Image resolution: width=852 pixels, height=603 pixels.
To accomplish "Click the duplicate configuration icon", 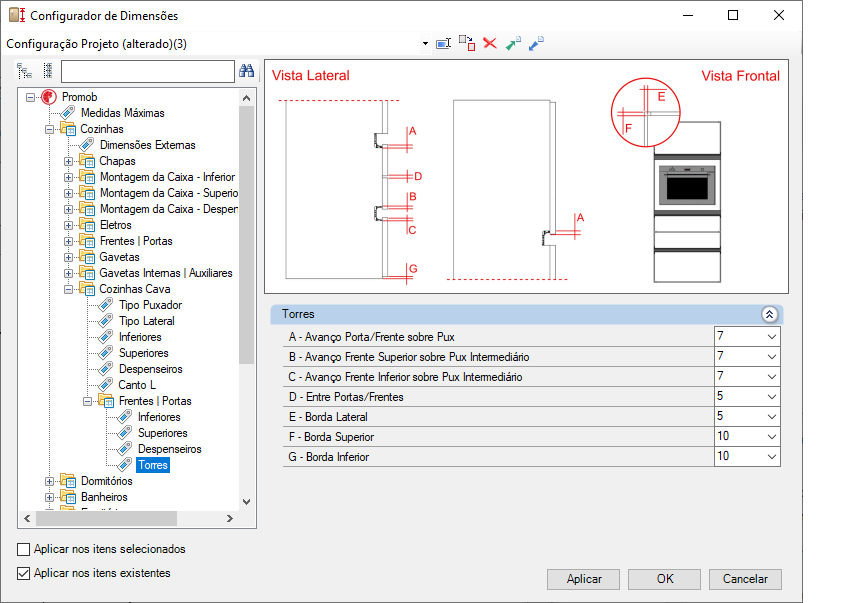I will click(x=467, y=44).
